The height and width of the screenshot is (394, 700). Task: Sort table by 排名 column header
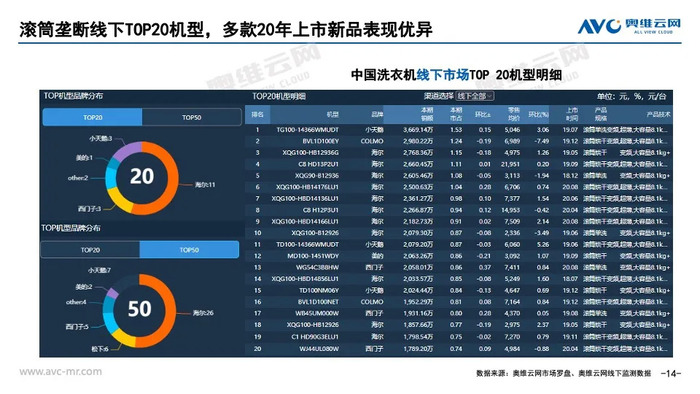pyautogui.click(x=258, y=114)
